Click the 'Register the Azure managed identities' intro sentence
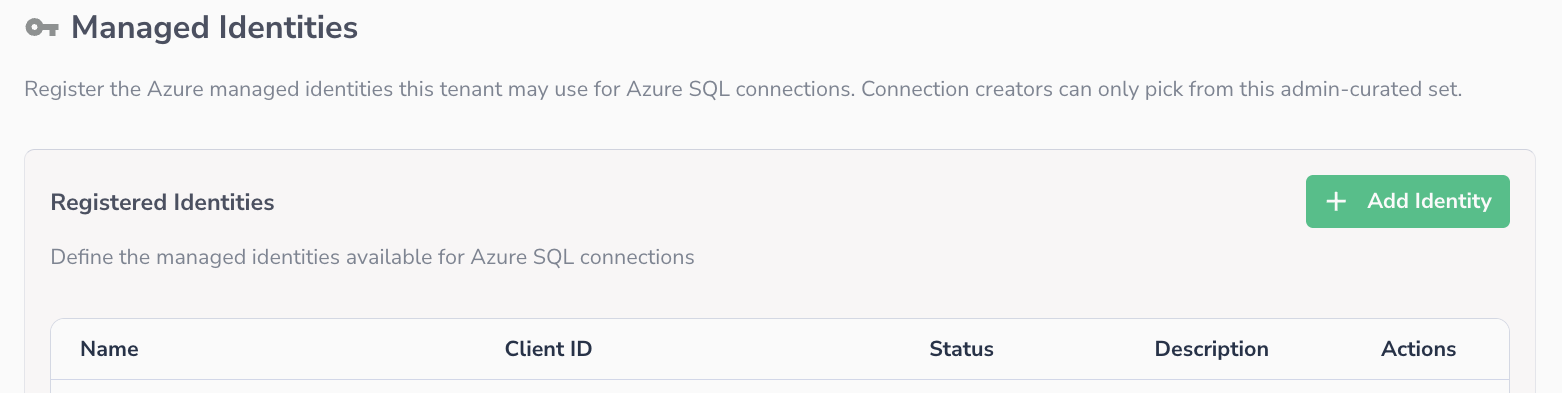The image size is (1562, 393). coord(440,89)
